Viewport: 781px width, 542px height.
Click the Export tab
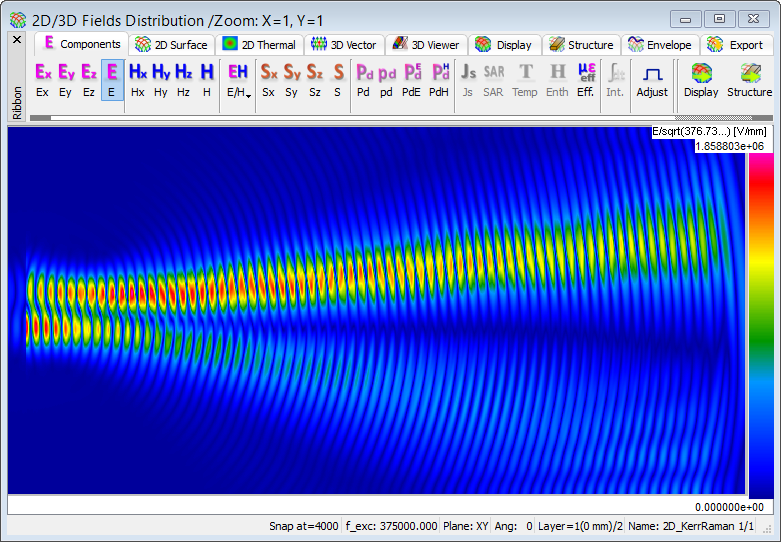735,45
